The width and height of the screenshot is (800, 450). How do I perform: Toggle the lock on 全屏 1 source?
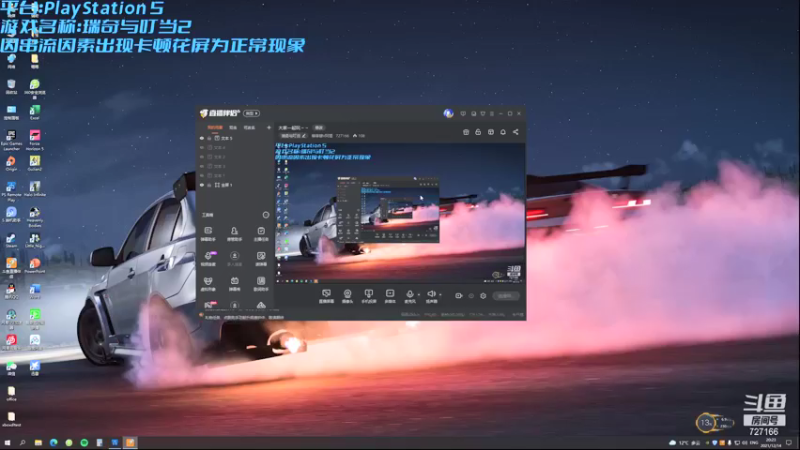209,185
